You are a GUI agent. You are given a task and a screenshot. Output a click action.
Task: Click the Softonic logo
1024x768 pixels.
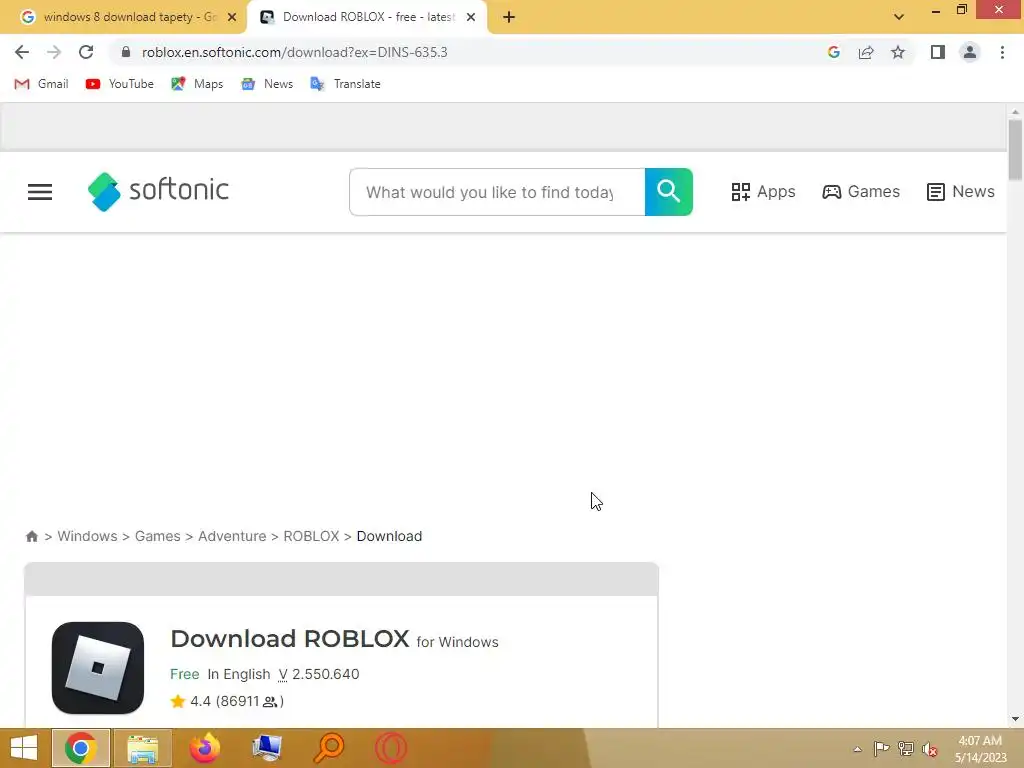[x=158, y=191]
